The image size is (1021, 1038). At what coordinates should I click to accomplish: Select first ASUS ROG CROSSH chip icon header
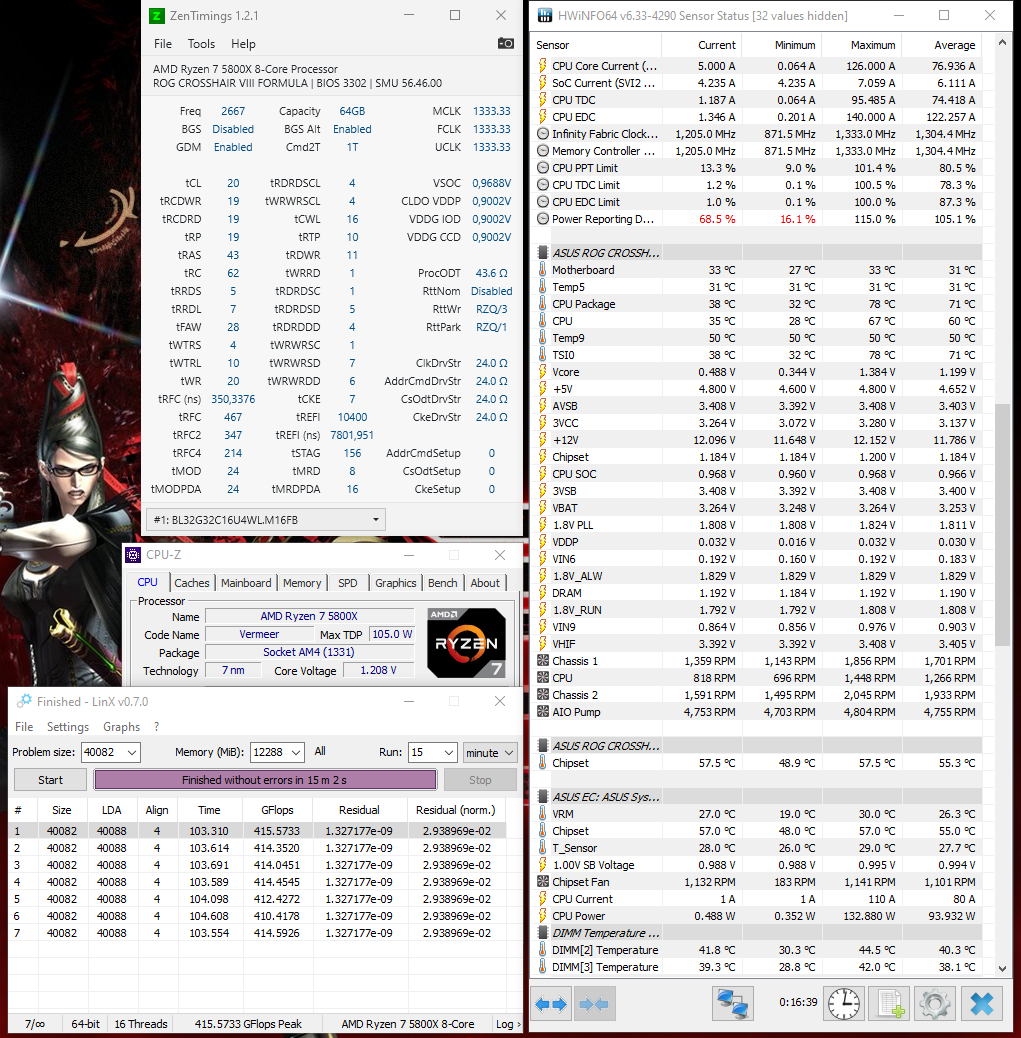coord(543,252)
